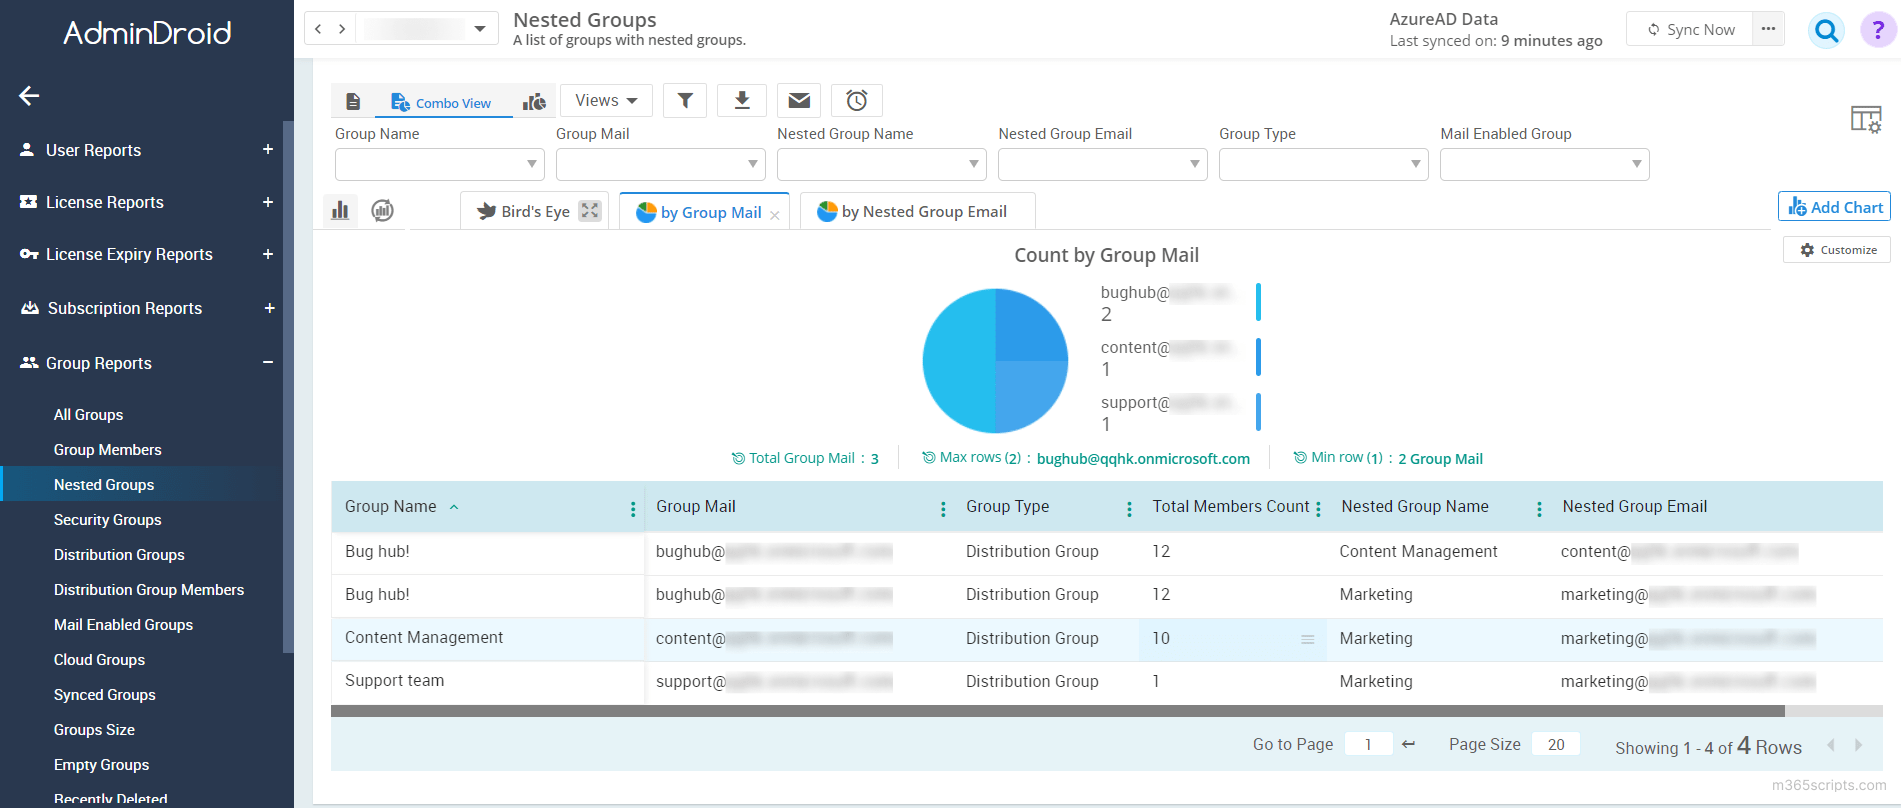Click the Go to Page input field
This screenshot has width=1901, height=808.
[1368, 744]
